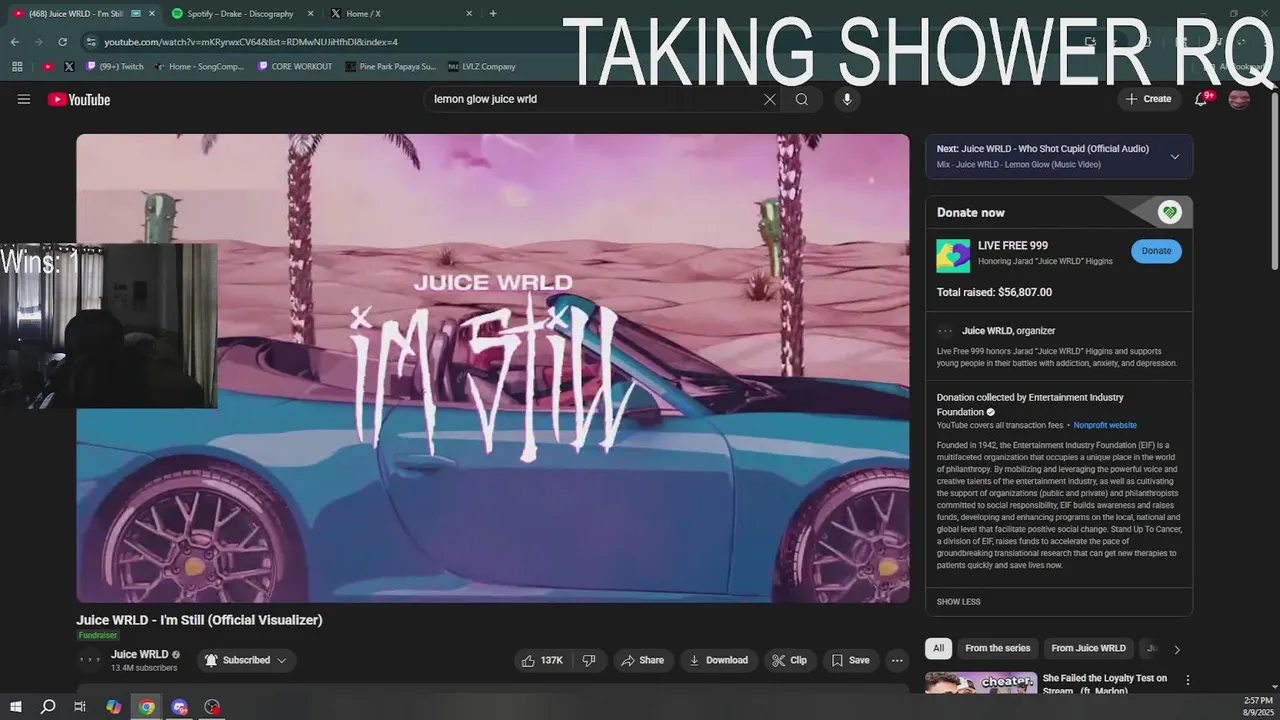The image size is (1280, 720).
Task: Close the Home / X tab
Action: click(x=469, y=14)
